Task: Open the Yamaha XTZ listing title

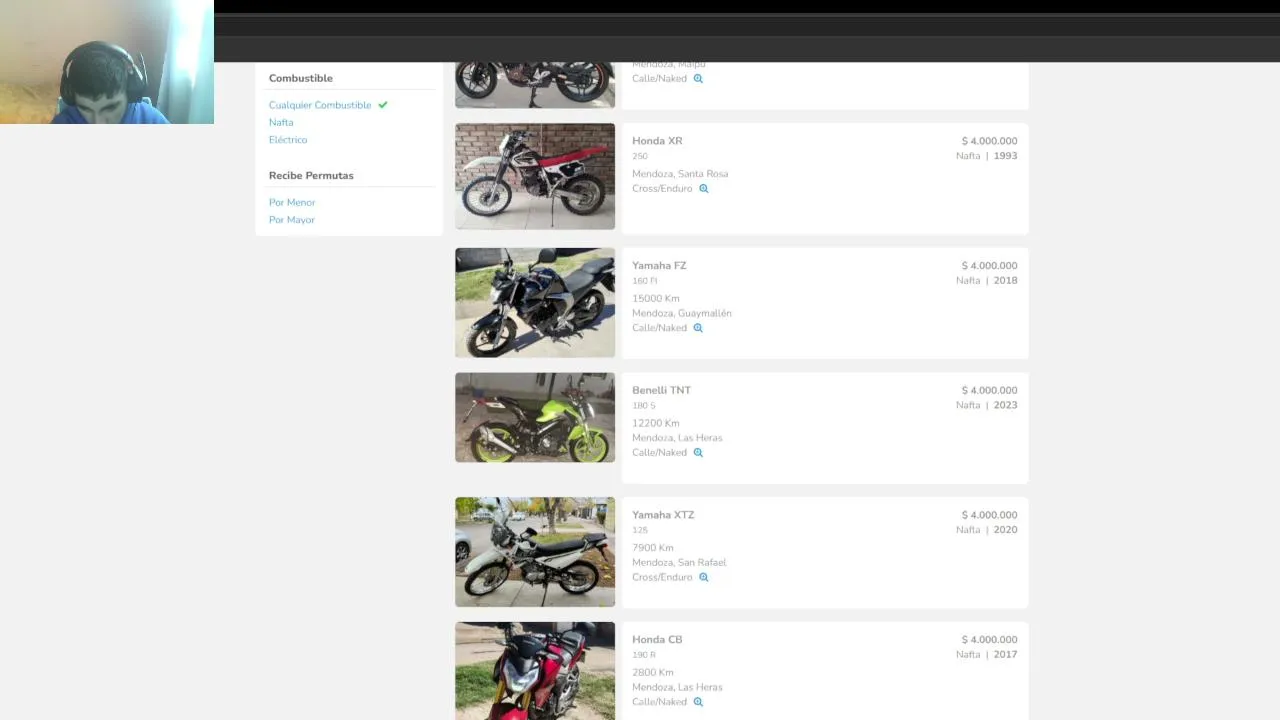Action: pyautogui.click(x=663, y=515)
